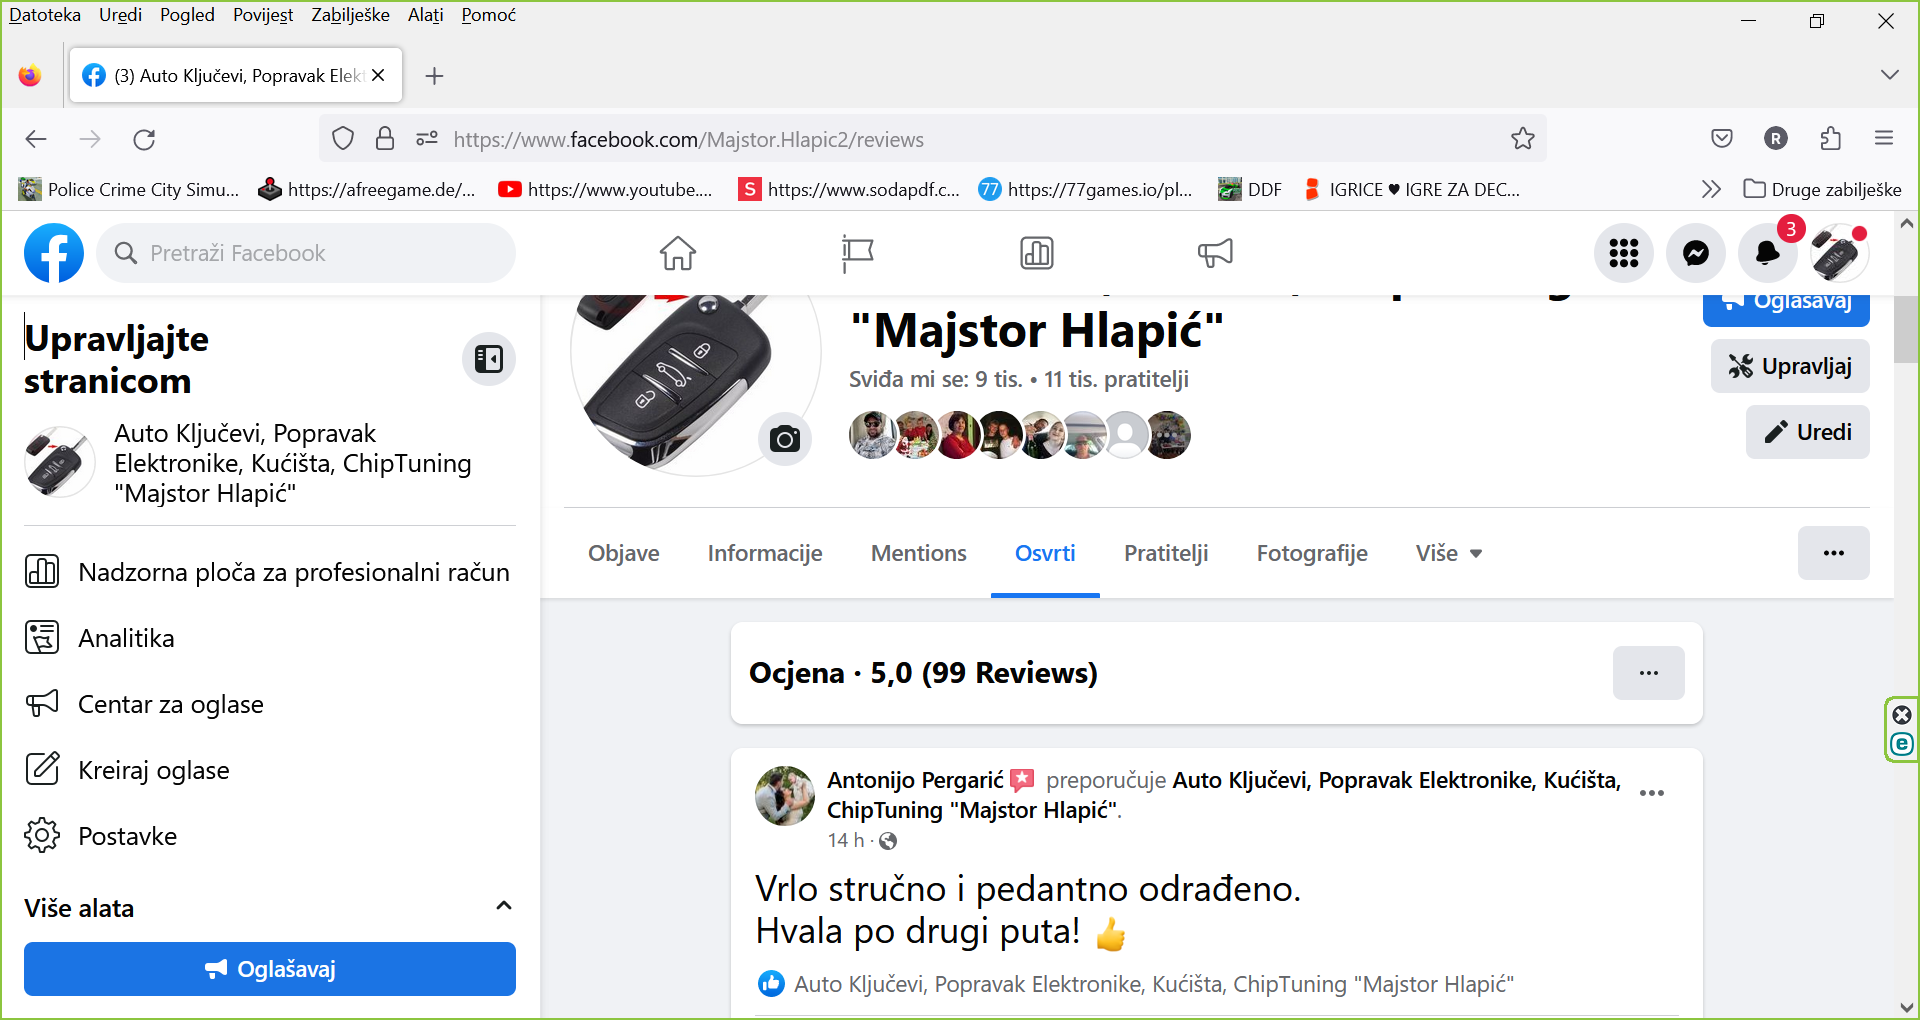Open Nadzorna ploča za profesionalni račun
Screen dimensions: 1920x1020
268,572
